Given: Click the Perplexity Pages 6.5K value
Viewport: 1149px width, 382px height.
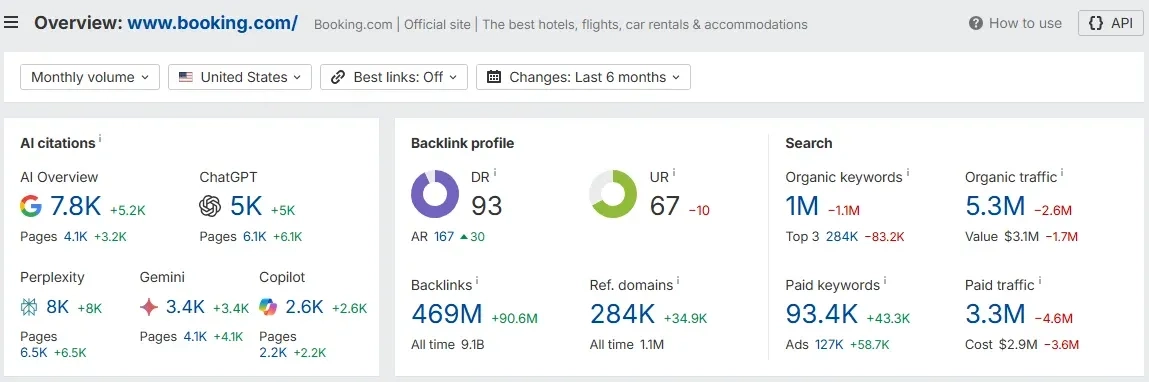Looking at the screenshot, I should point(33,353).
